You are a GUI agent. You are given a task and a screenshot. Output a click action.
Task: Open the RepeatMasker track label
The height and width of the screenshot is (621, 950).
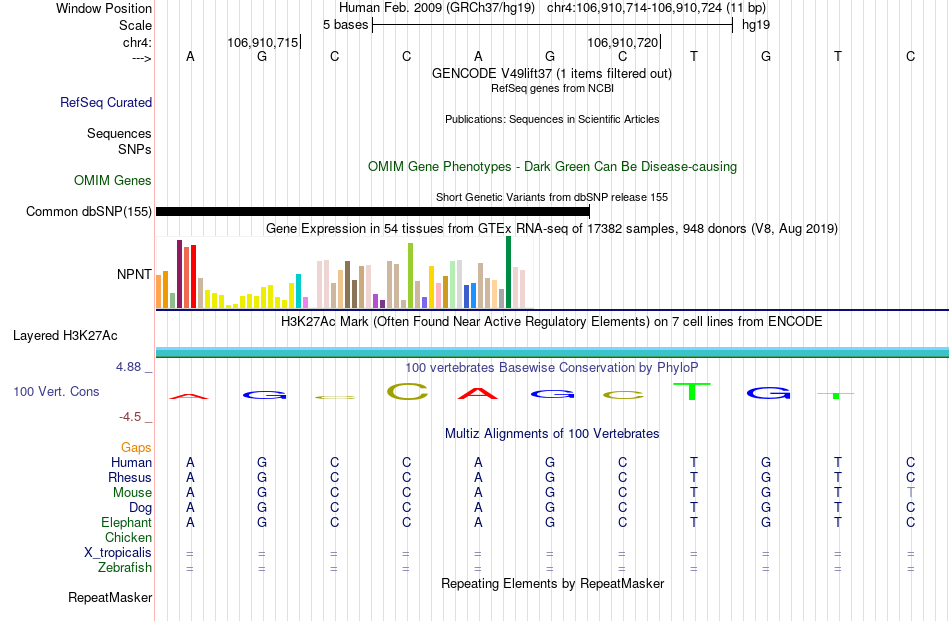(x=110, y=597)
